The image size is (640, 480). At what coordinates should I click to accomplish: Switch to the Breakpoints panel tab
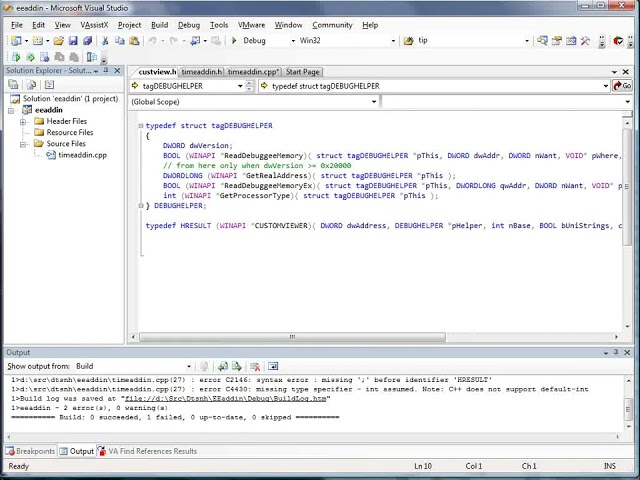(x=31, y=451)
